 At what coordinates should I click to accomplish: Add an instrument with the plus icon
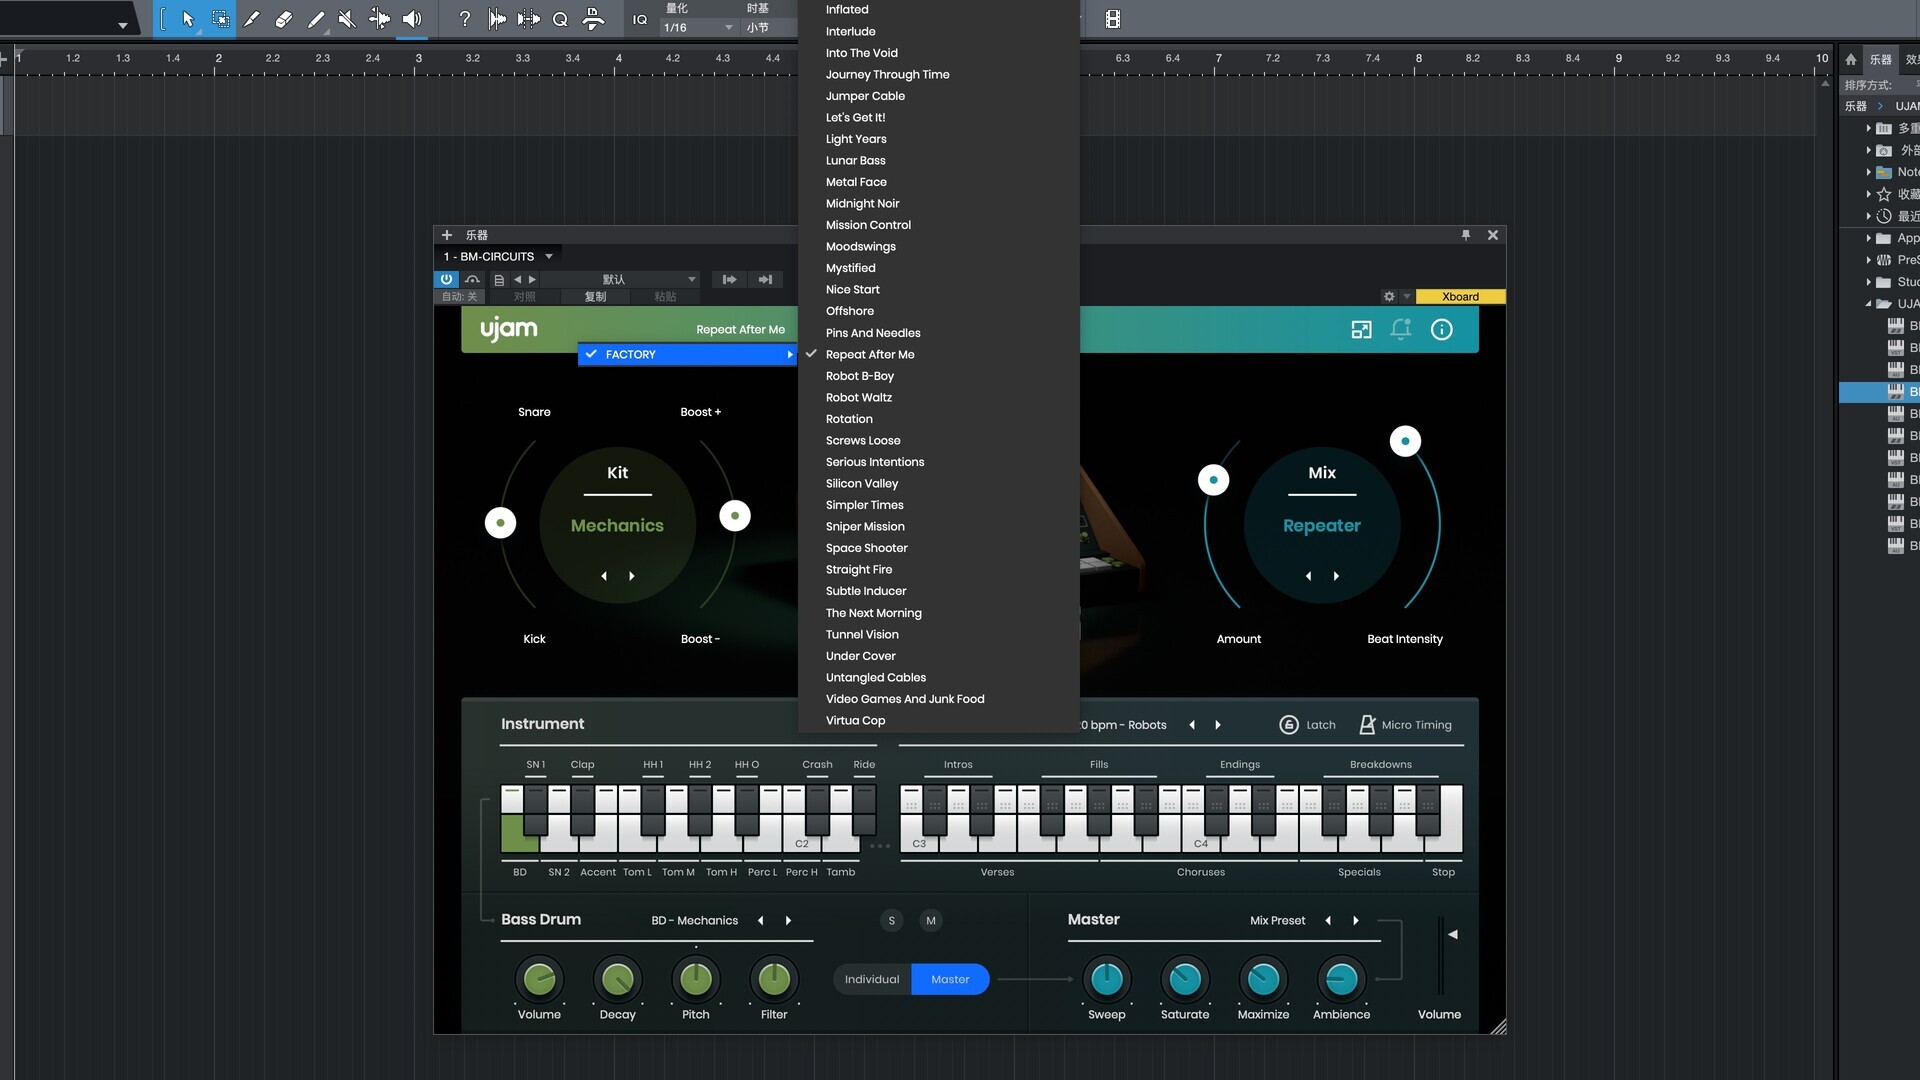point(447,235)
